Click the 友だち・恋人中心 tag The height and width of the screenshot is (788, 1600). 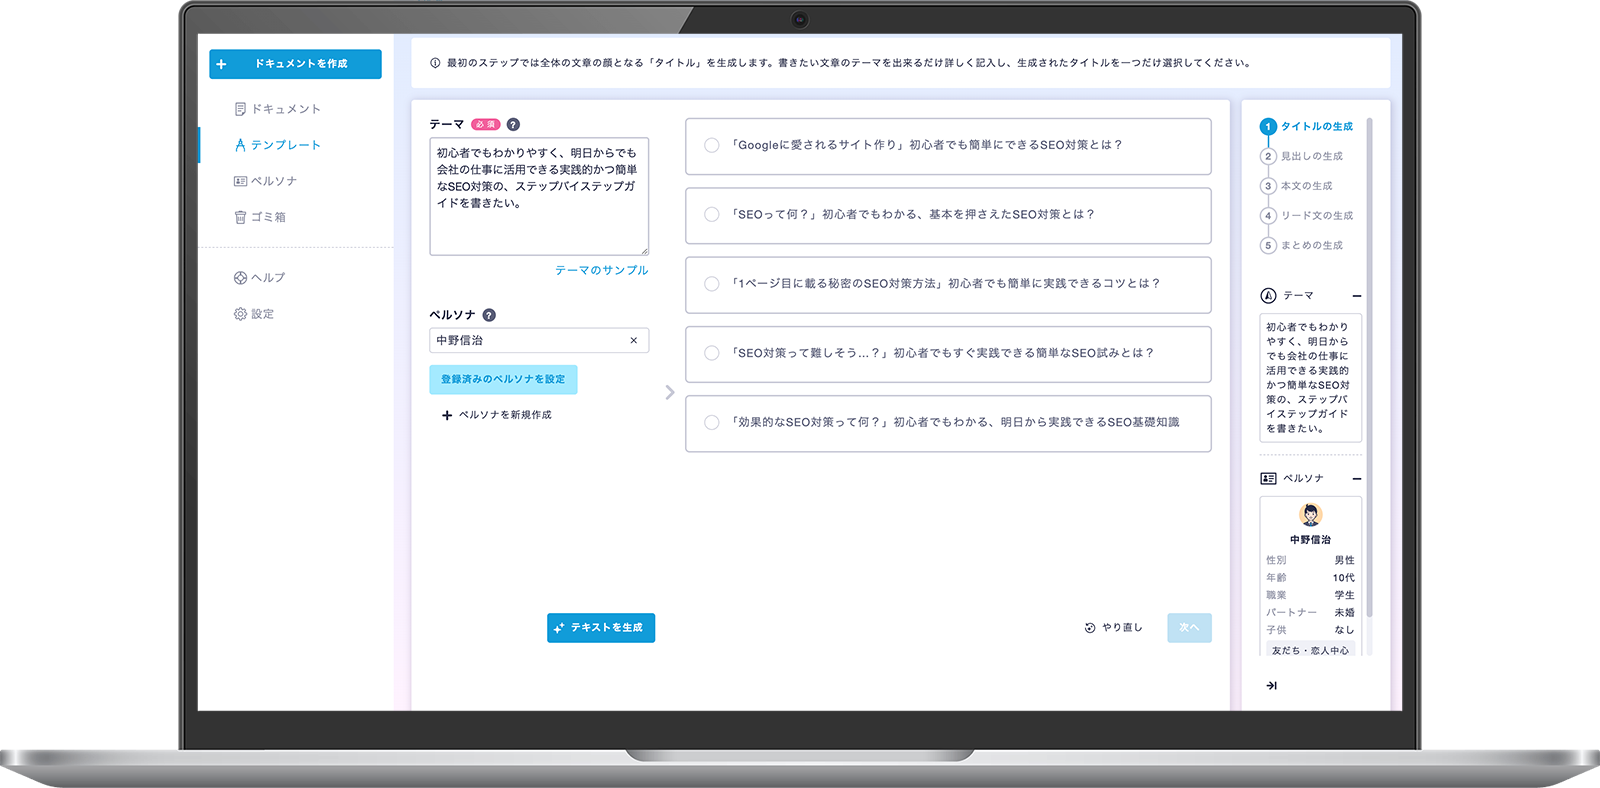1310,650
